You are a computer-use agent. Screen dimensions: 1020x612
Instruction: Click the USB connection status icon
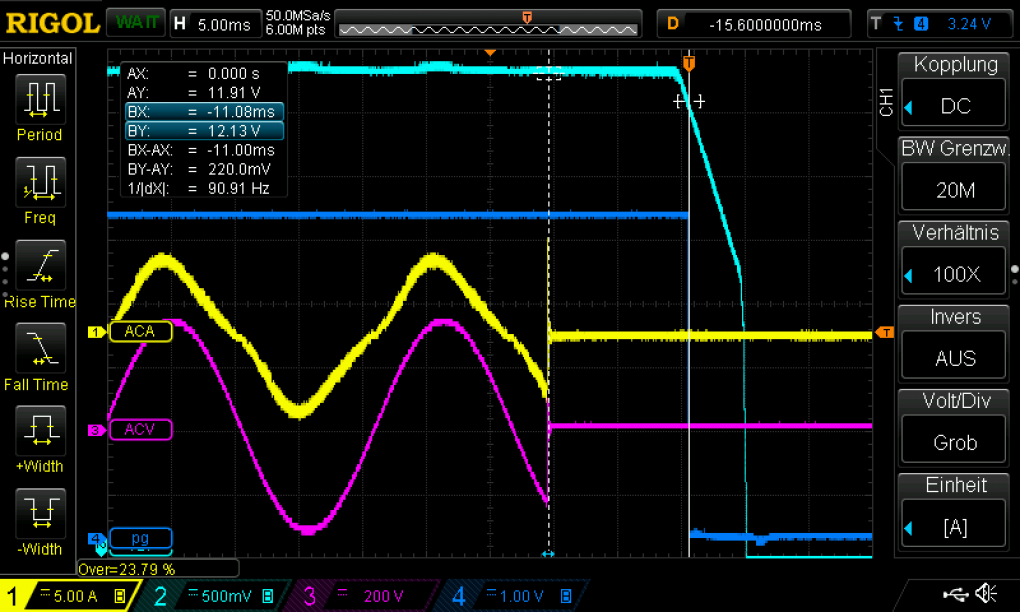[x=956, y=593]
